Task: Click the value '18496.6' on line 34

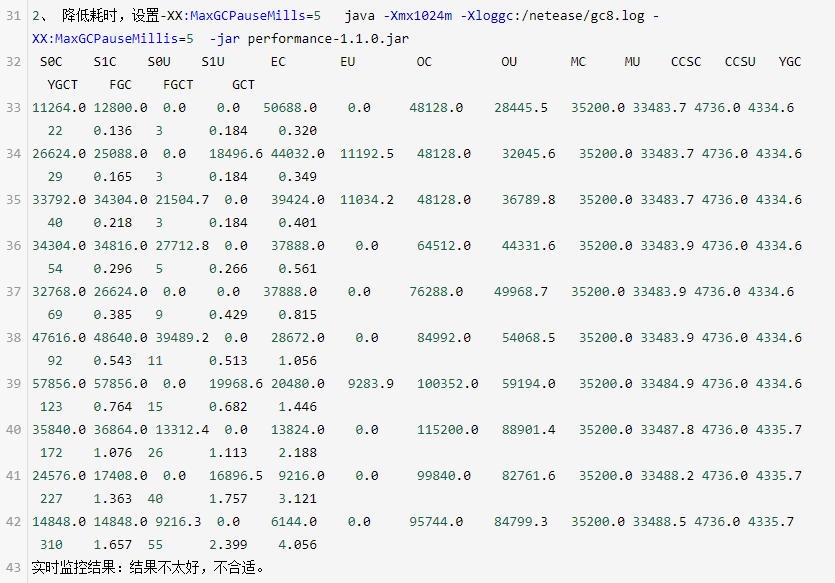Action: click(235, 154)
